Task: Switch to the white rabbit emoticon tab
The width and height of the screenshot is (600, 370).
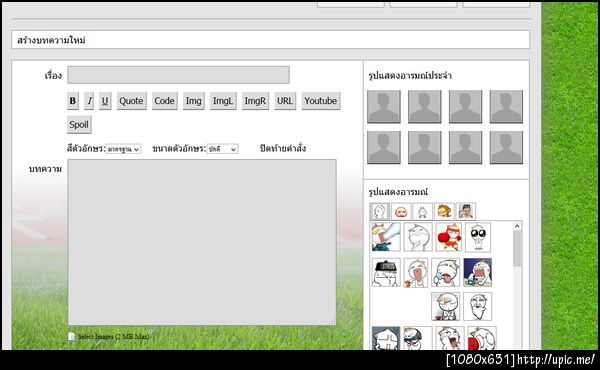Action: pyautogui.click(x=422, y=211)
